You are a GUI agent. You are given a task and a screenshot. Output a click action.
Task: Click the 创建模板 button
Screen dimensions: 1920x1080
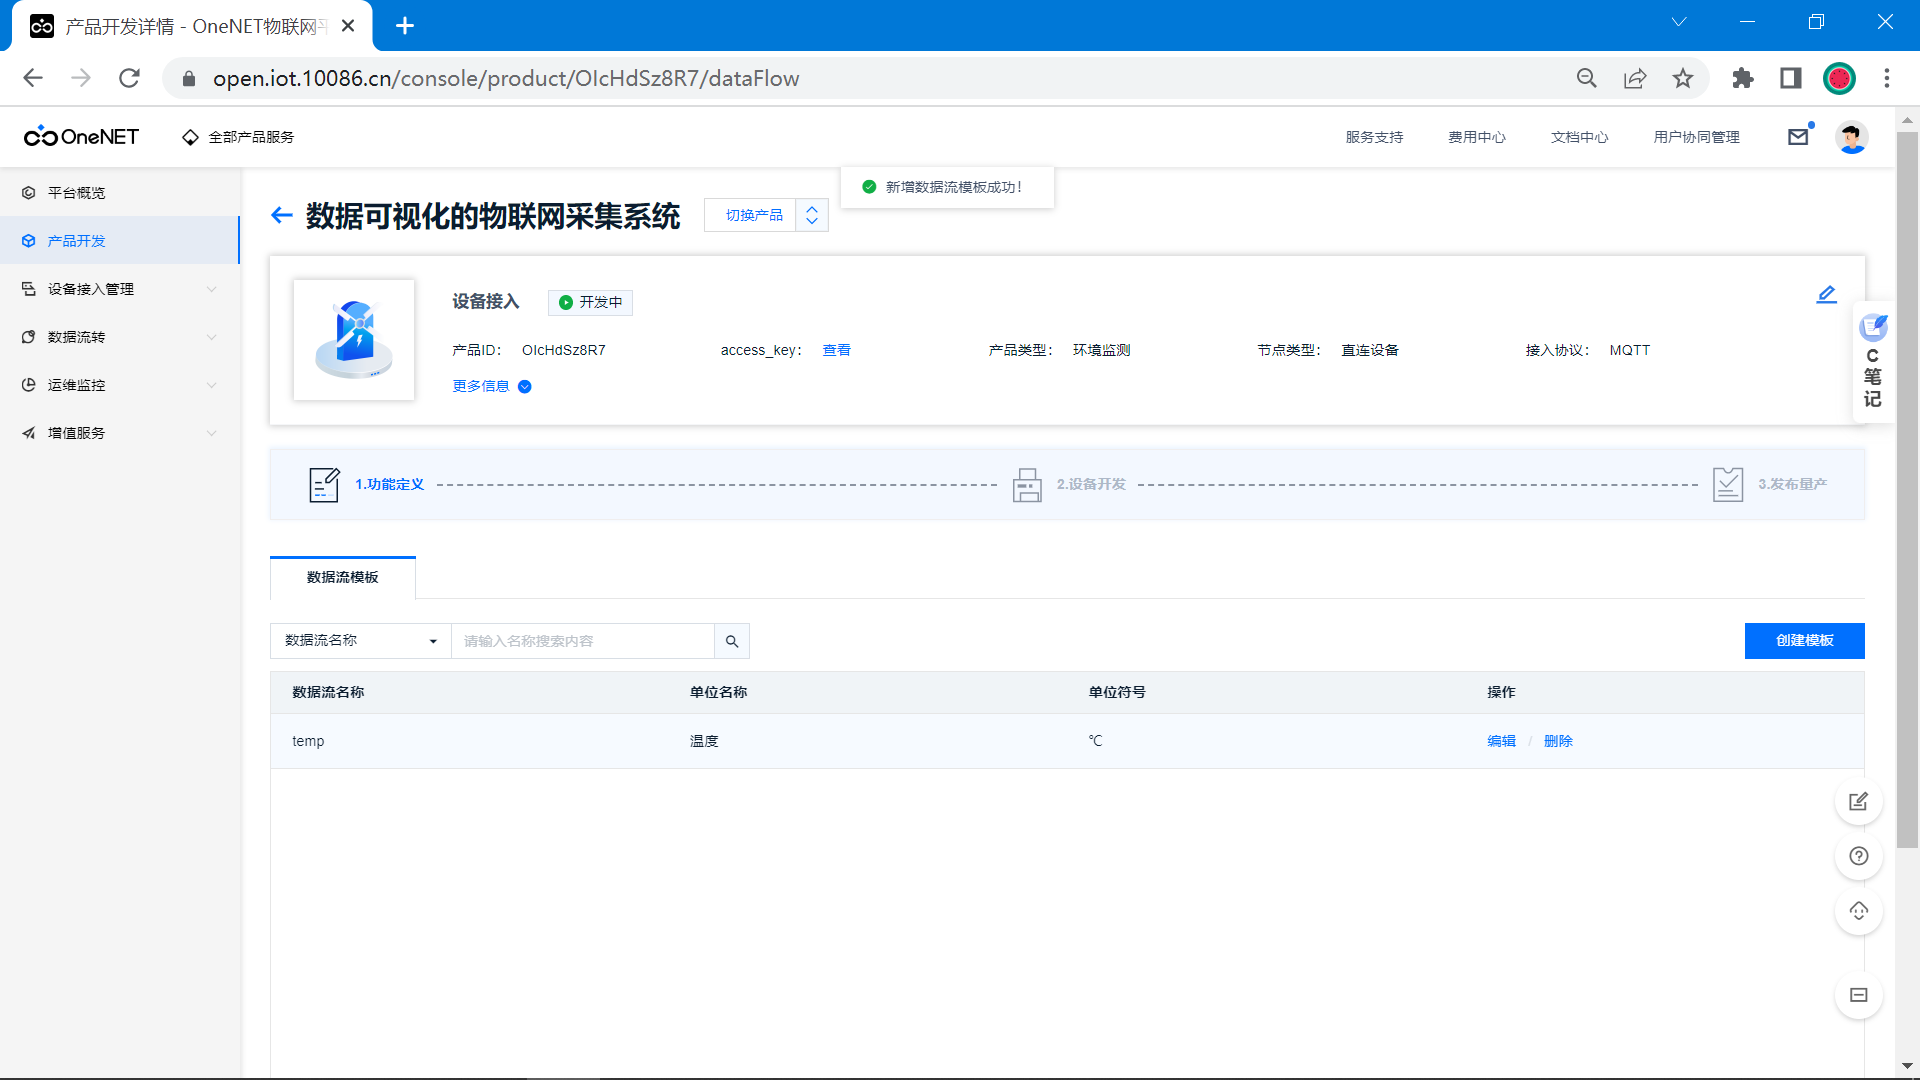coord(1804,641)
